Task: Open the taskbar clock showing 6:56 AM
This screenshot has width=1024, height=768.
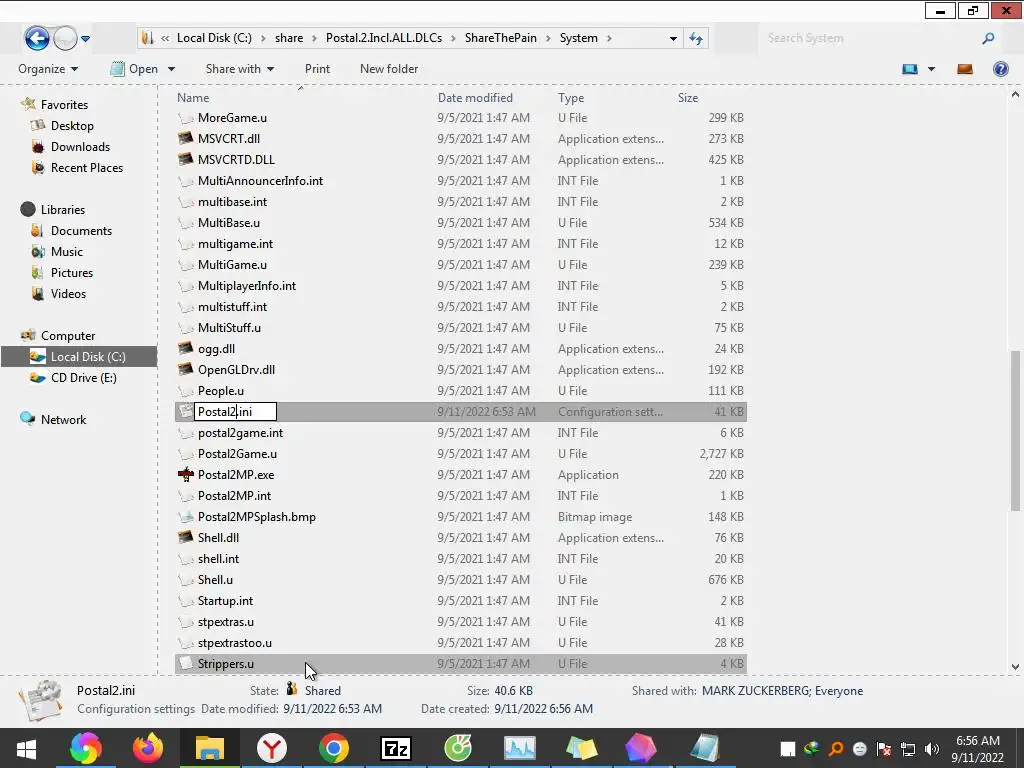Action: tap(978, 749)
